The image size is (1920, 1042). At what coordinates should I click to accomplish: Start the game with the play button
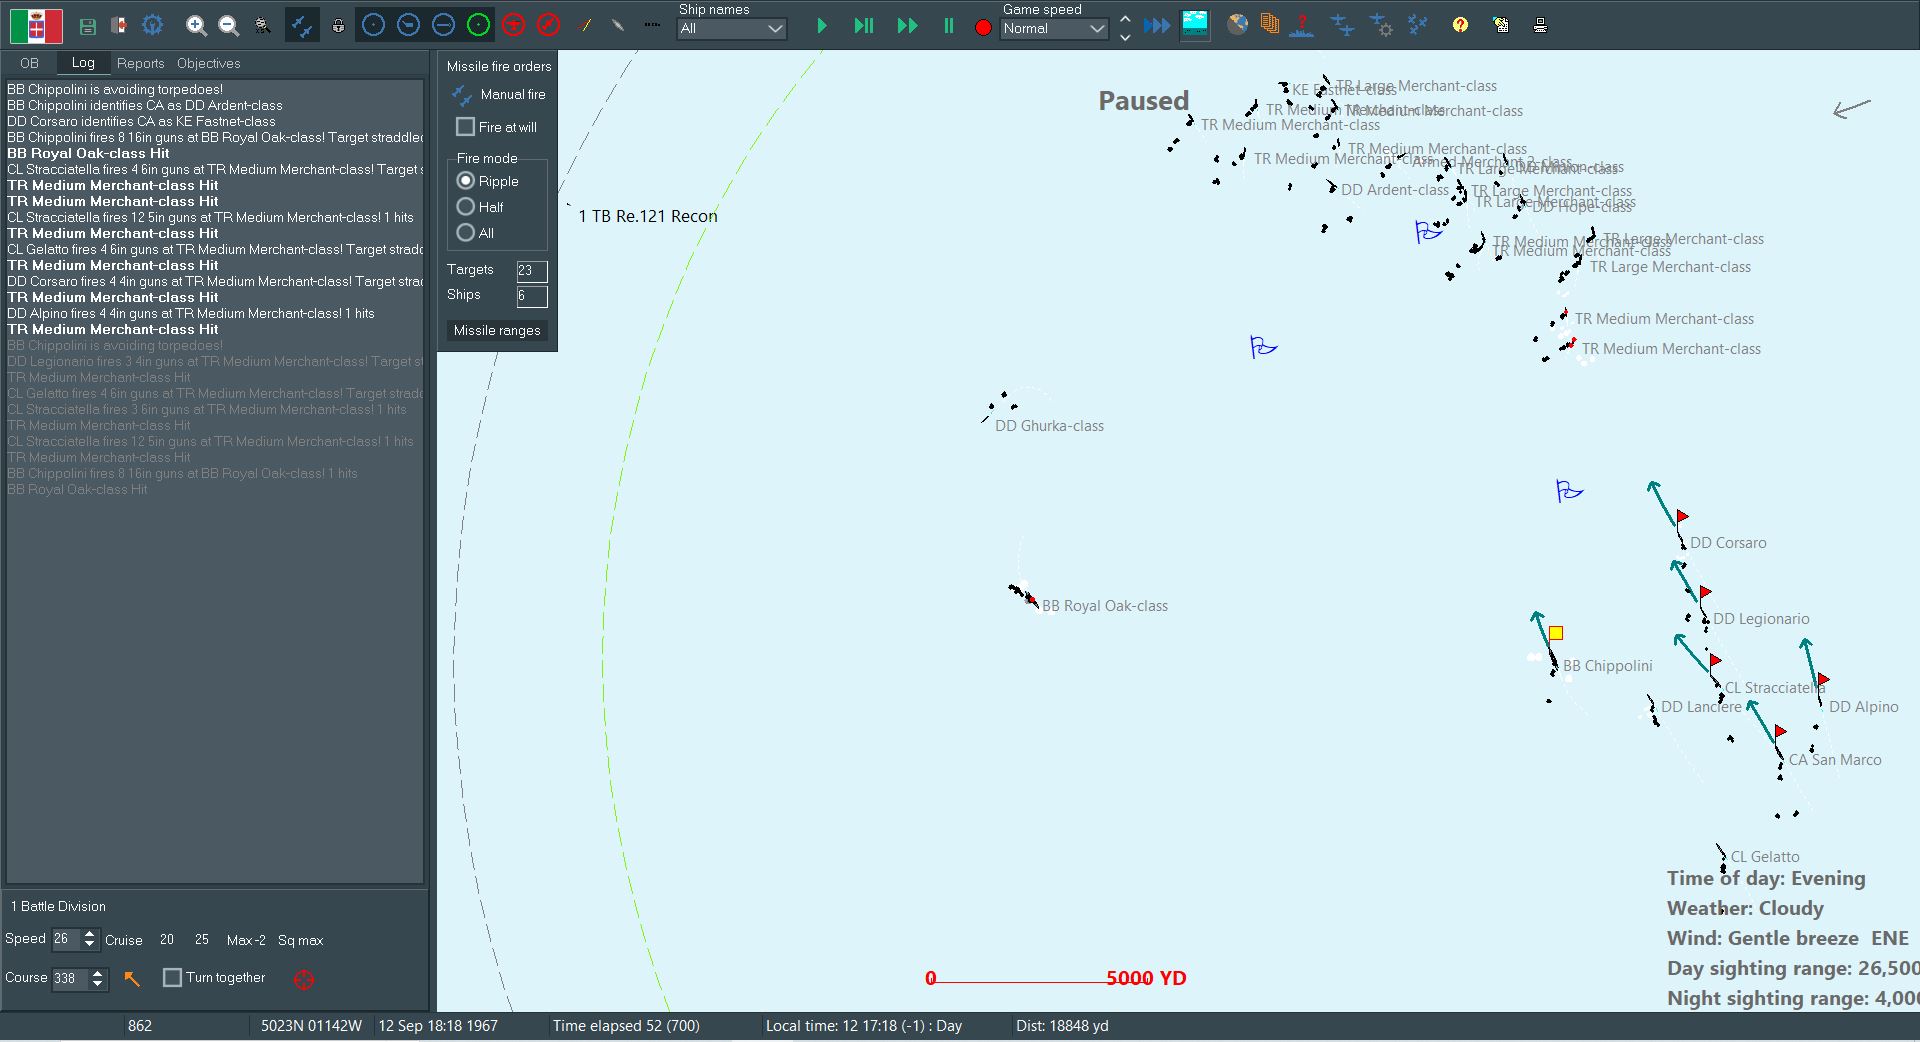[822, 26]
